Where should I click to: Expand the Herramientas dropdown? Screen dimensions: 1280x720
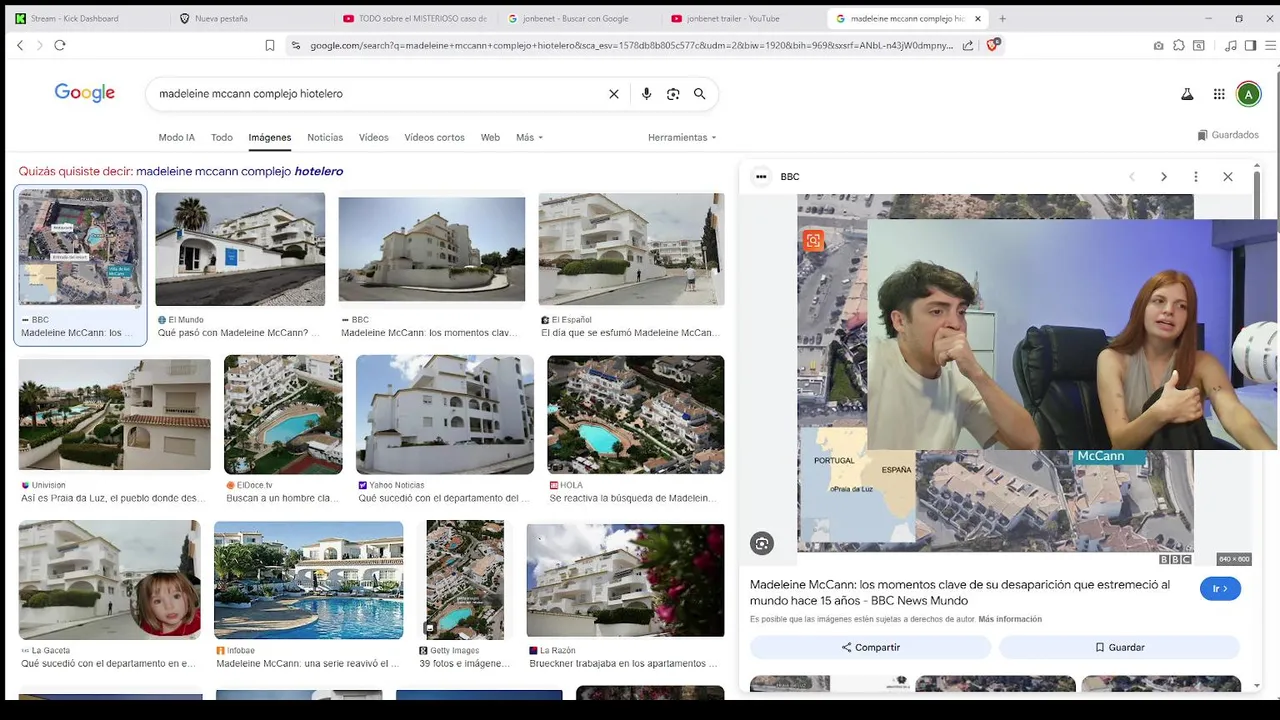(x=682, y=137)
